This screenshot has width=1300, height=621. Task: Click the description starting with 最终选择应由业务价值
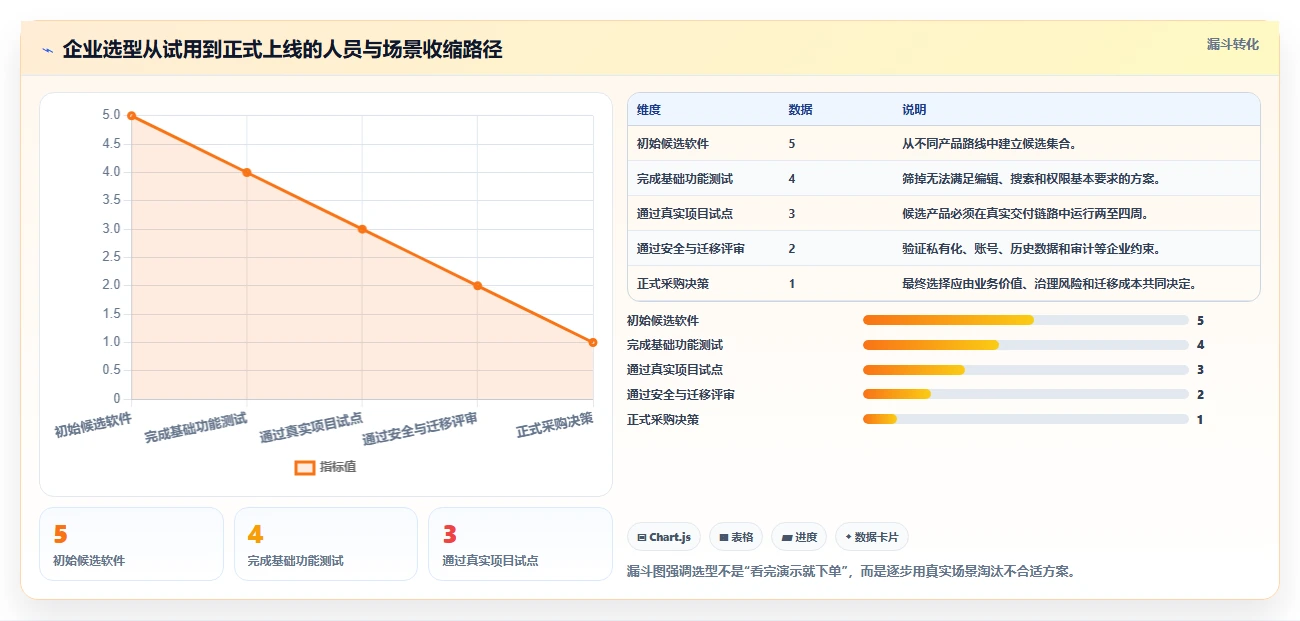[x=1049, y=284]
